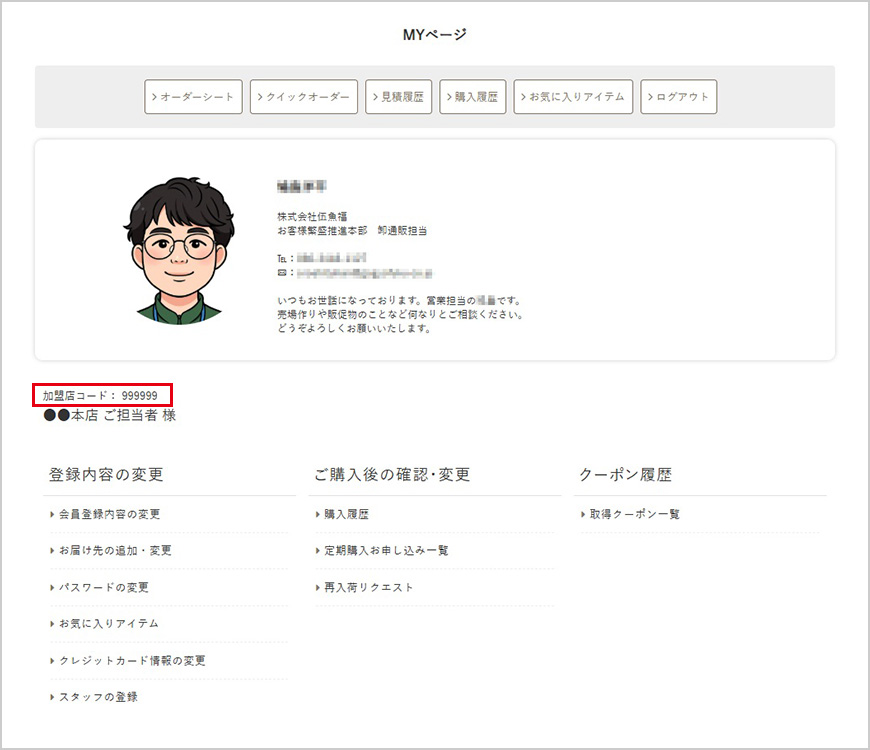The width and height of the screenshot is (870, 750).
Task: Open the スタッフの登録 link
Action: coord(98,697)
